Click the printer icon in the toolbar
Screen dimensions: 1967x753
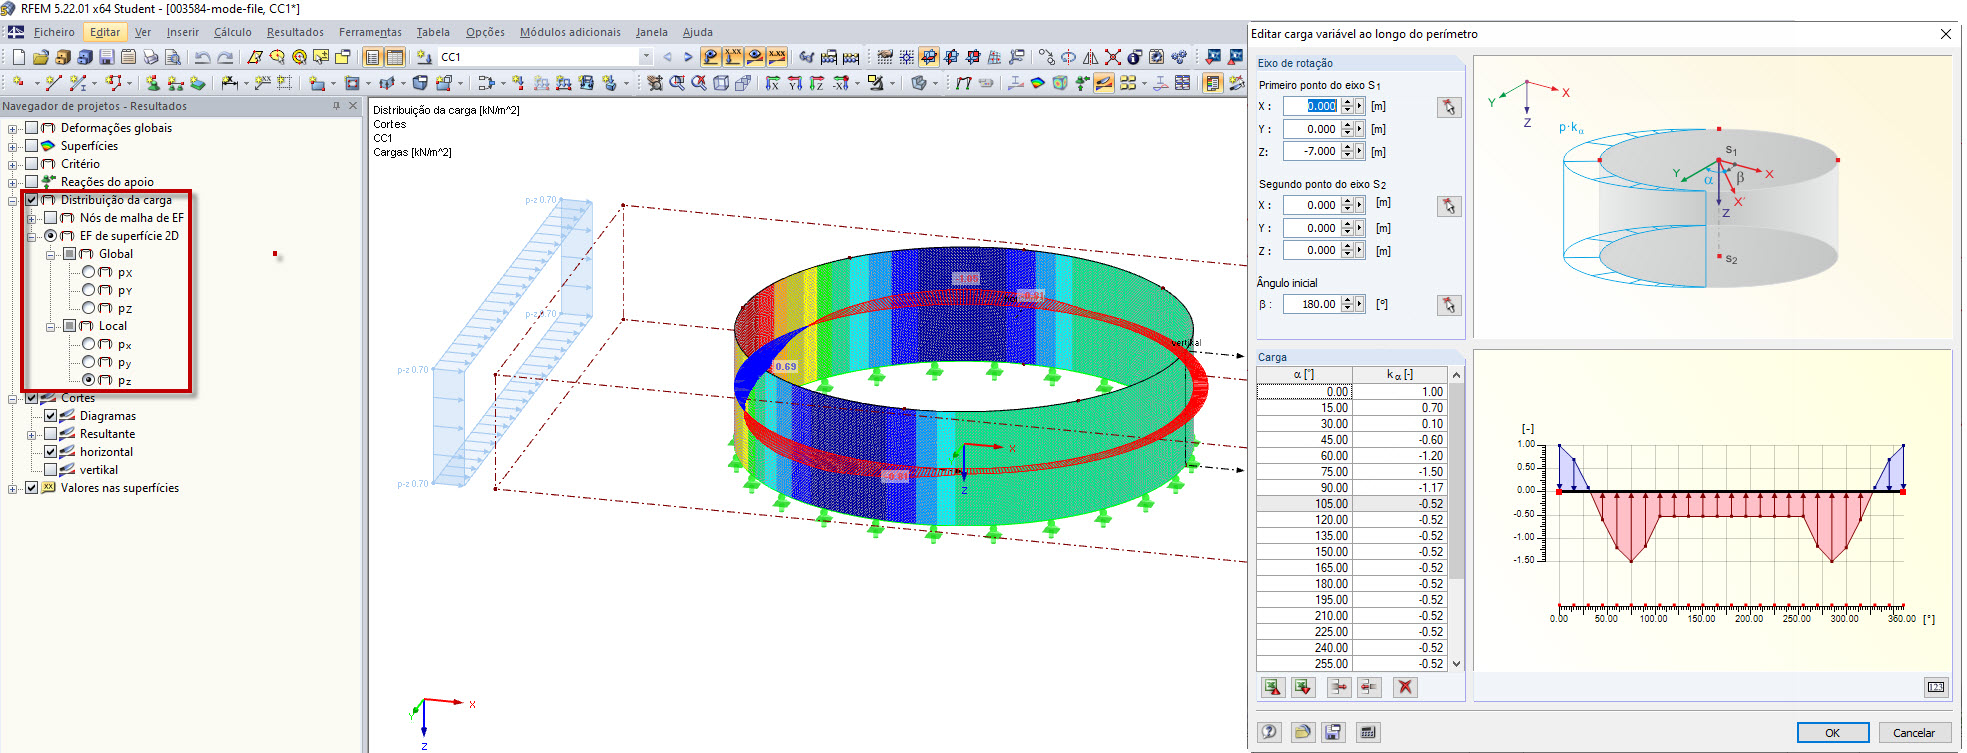[150, 57]
